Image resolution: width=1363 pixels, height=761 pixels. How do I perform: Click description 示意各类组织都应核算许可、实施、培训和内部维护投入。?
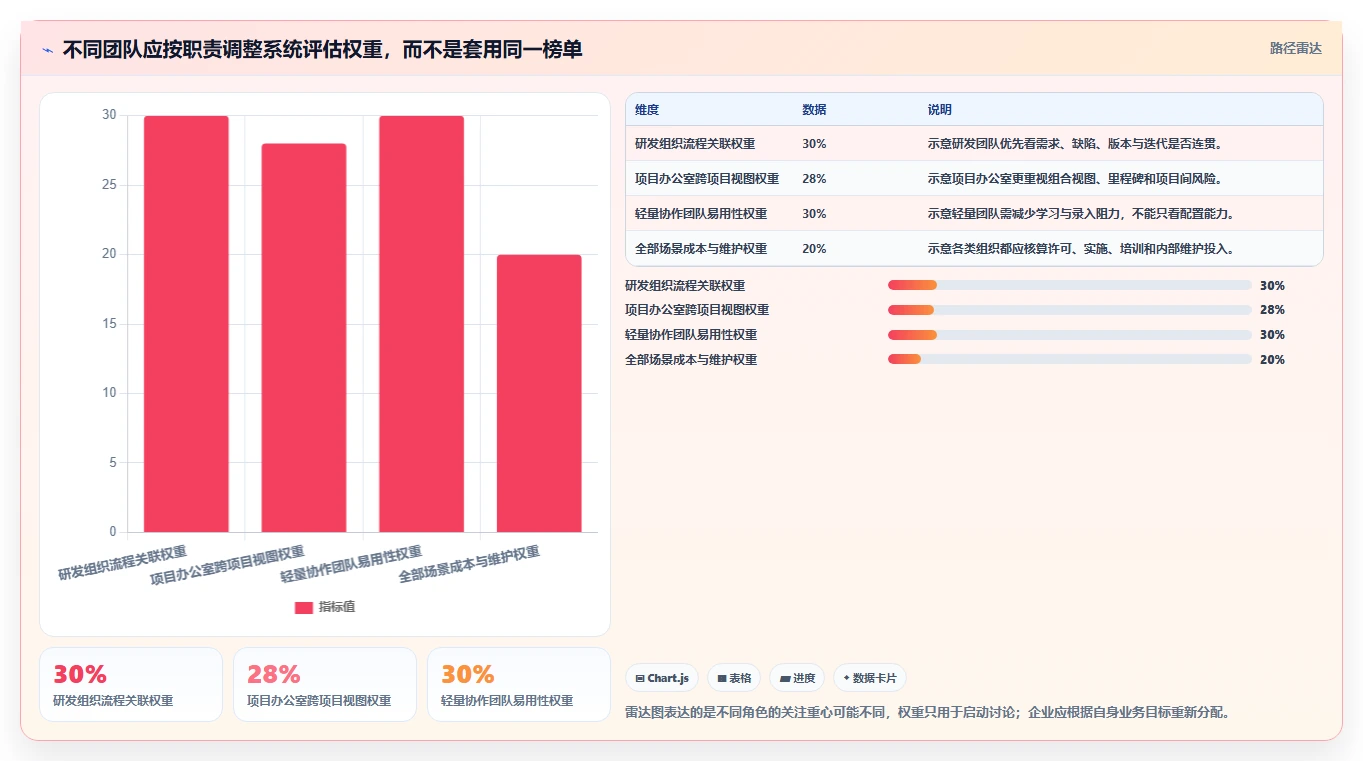click(1081, 249)
